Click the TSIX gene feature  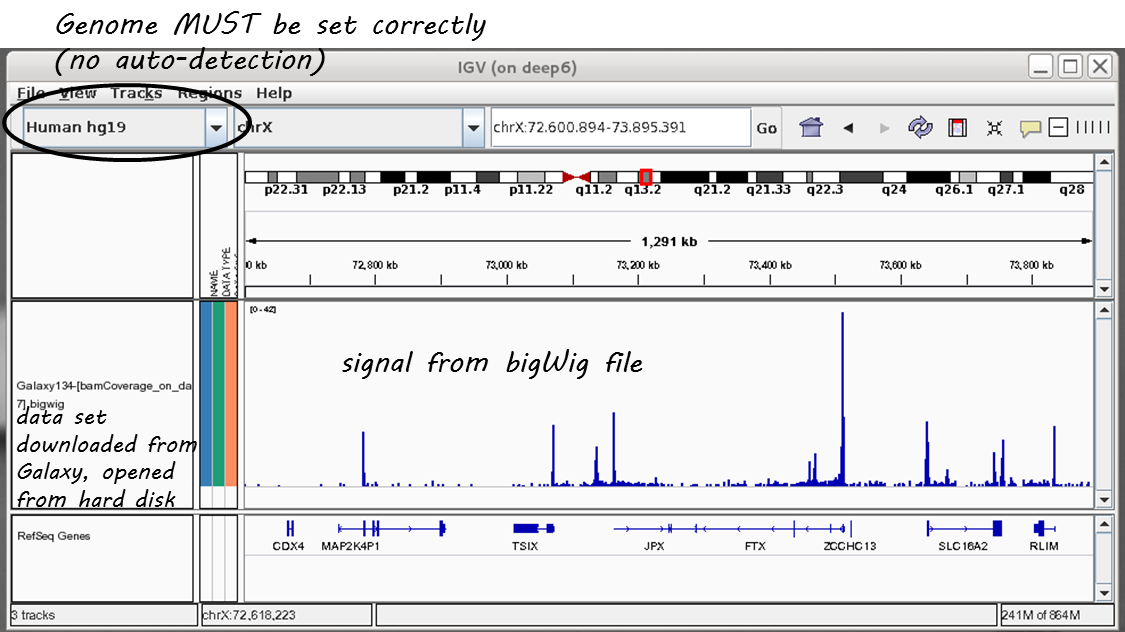point(533,529)
